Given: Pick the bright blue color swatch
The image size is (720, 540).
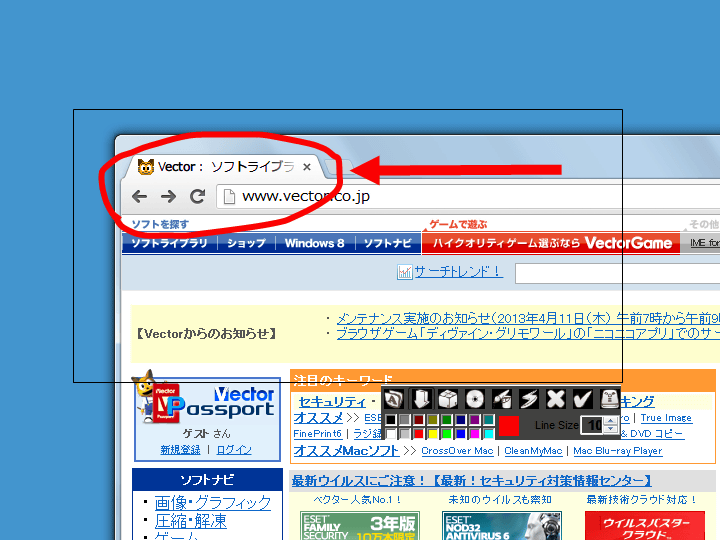Looking at the screenshot, I should pos(461,433).
